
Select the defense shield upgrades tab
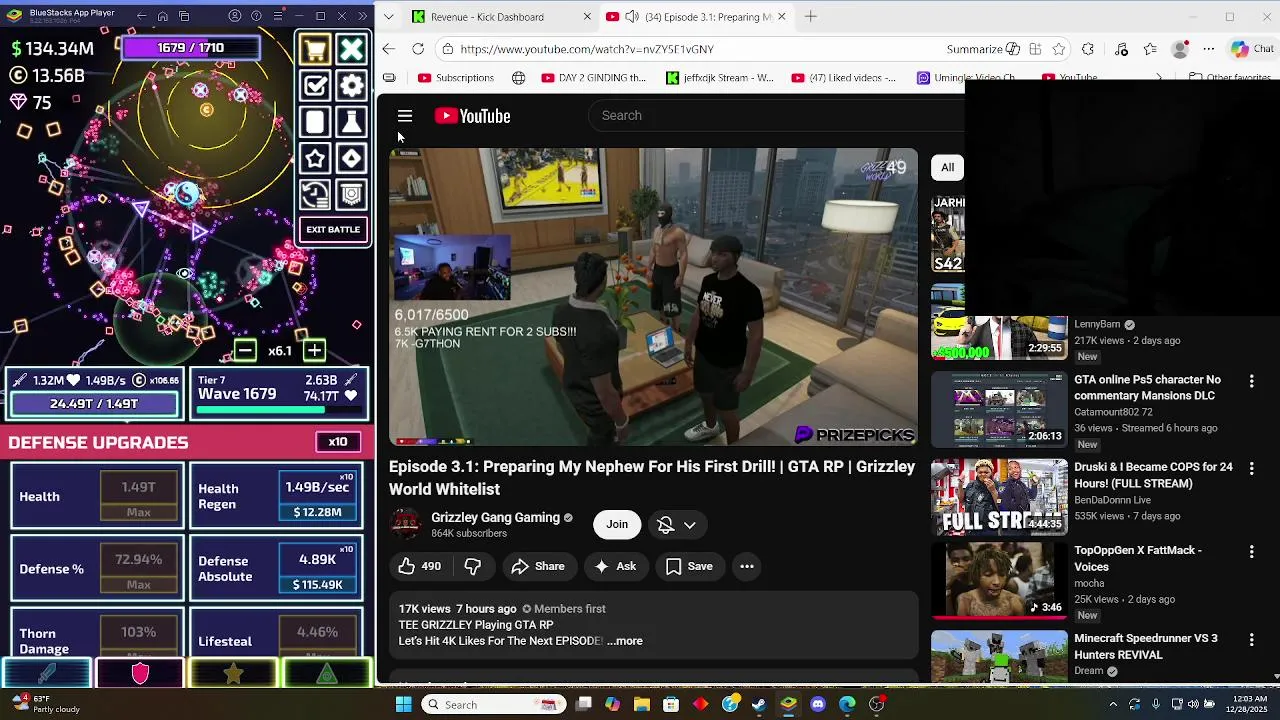pos(140,674)
